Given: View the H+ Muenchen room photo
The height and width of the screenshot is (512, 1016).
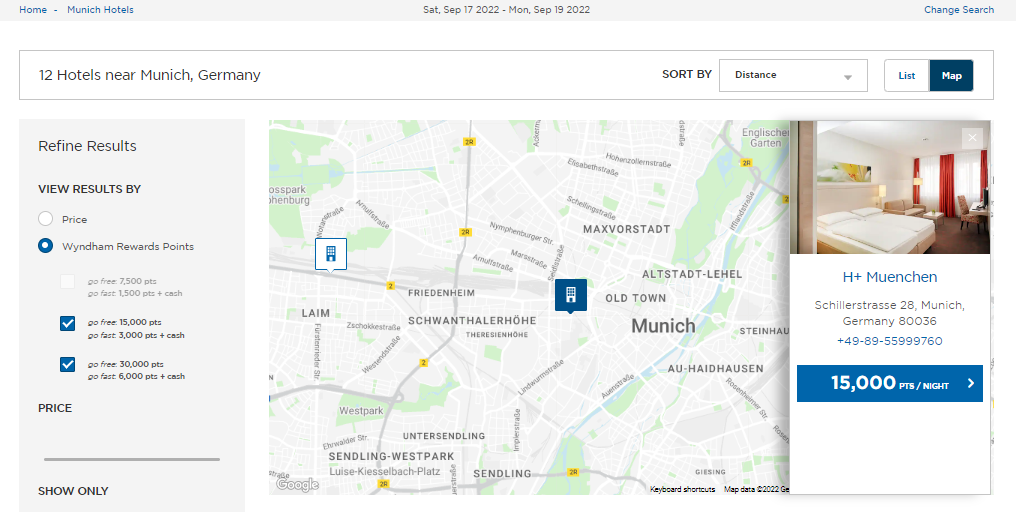Looking at the screenshot, I should tap(890, 187).
